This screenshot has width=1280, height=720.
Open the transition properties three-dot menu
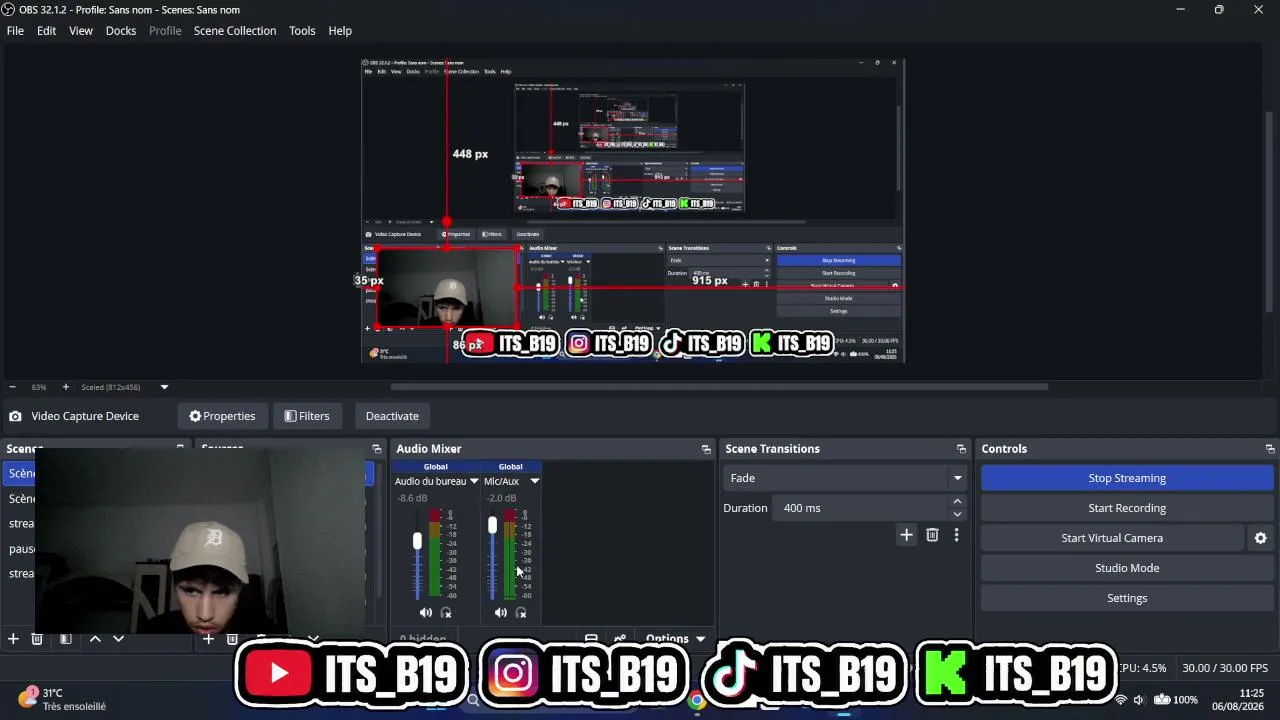tap(956, 535)
